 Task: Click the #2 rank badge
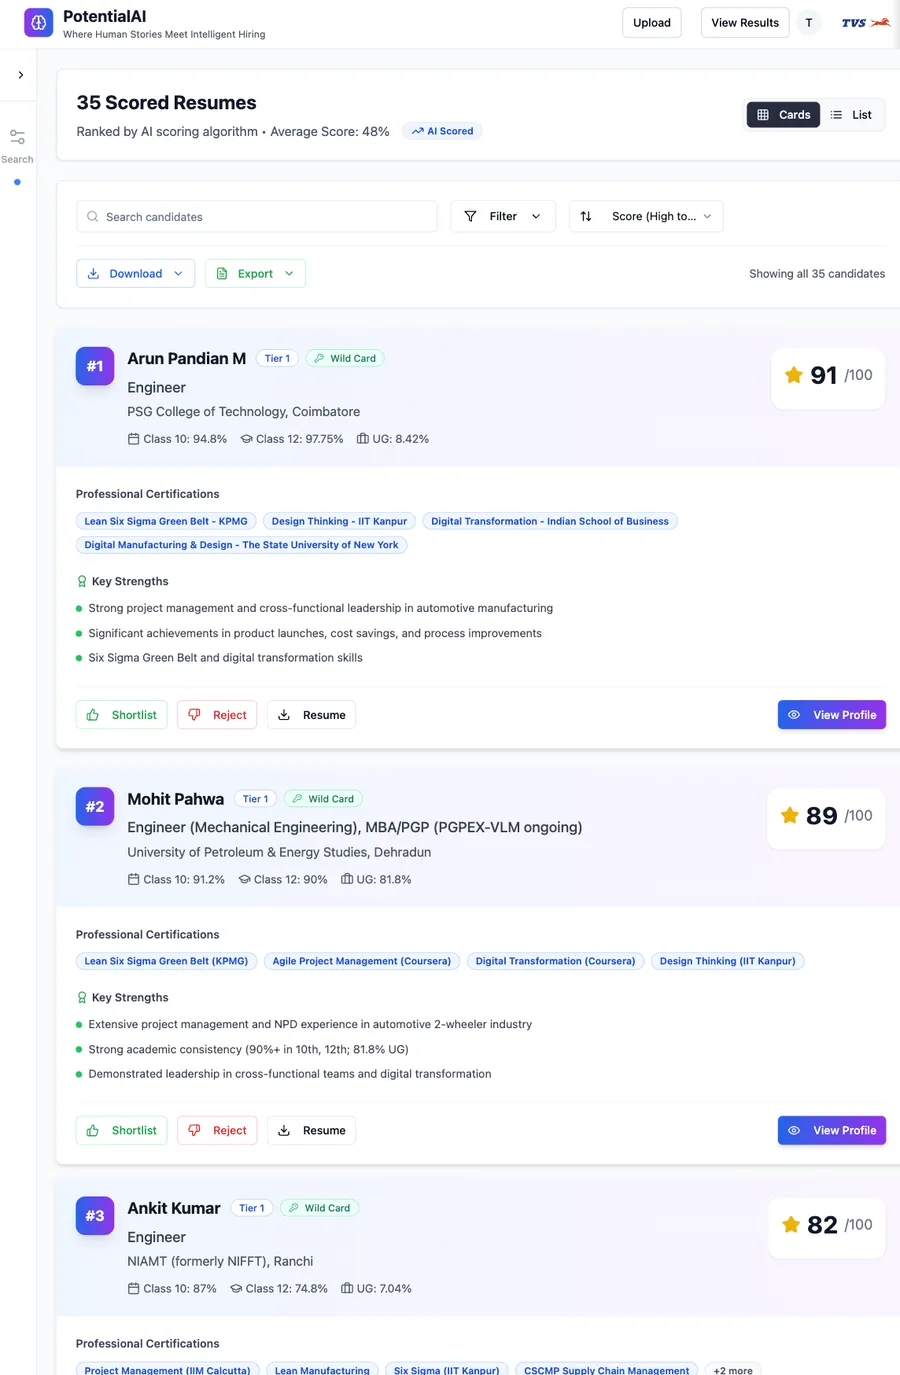(95, 806)
